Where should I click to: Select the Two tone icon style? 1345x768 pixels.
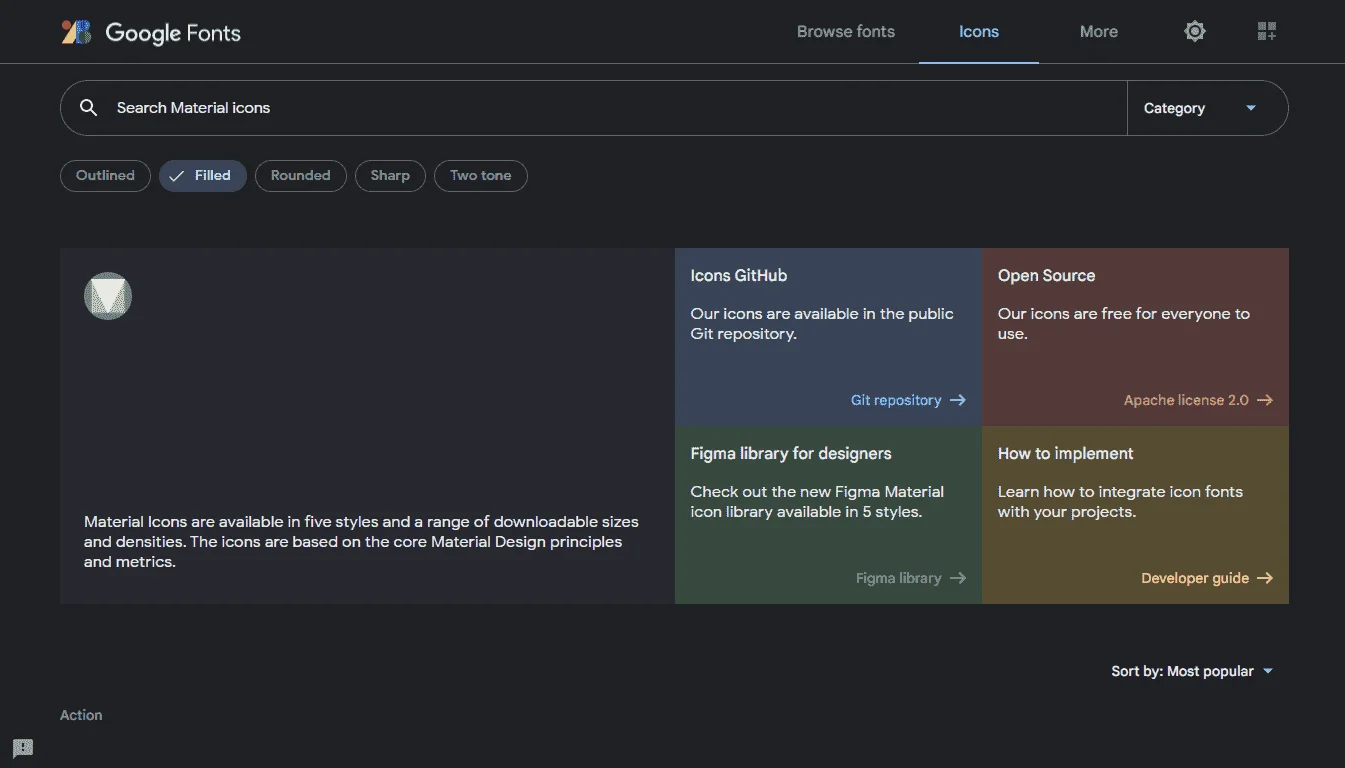(481, 176)
